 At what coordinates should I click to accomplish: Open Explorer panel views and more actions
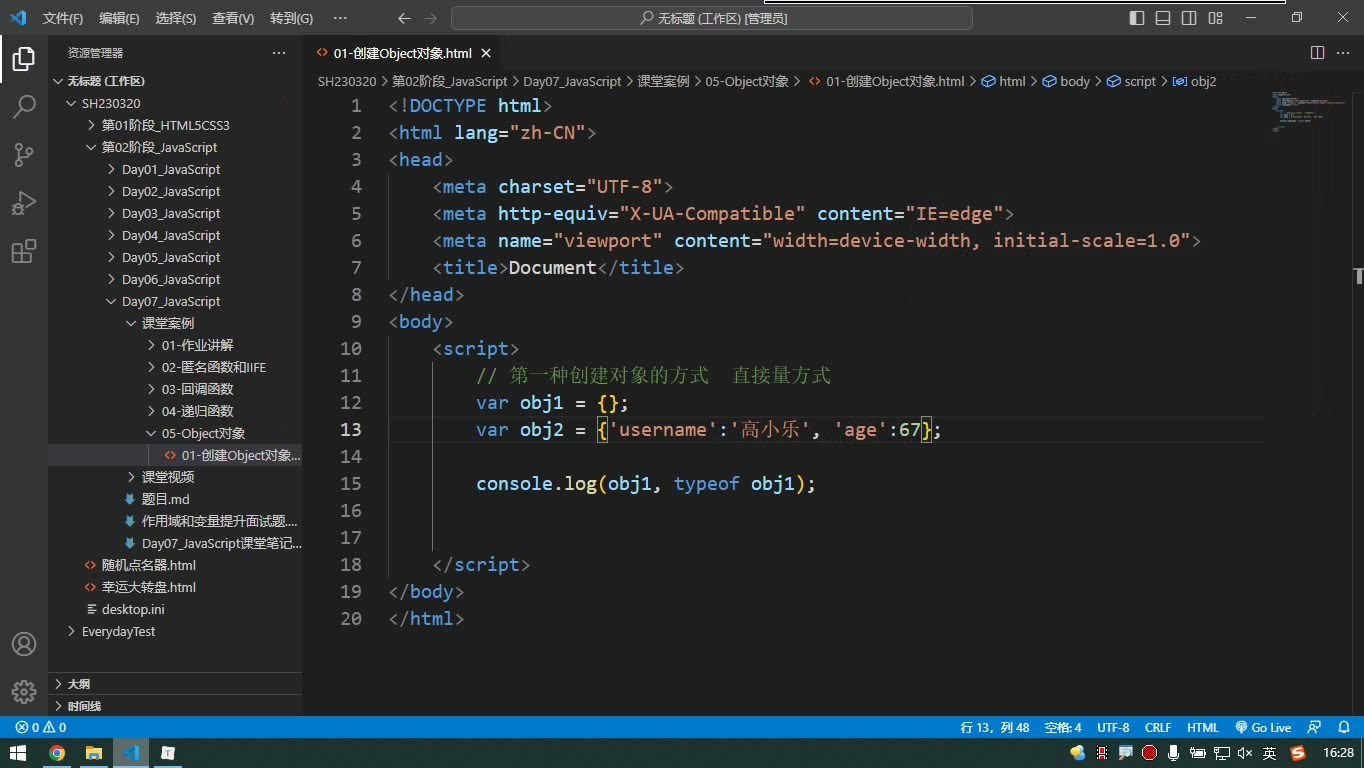click(279, 53)
